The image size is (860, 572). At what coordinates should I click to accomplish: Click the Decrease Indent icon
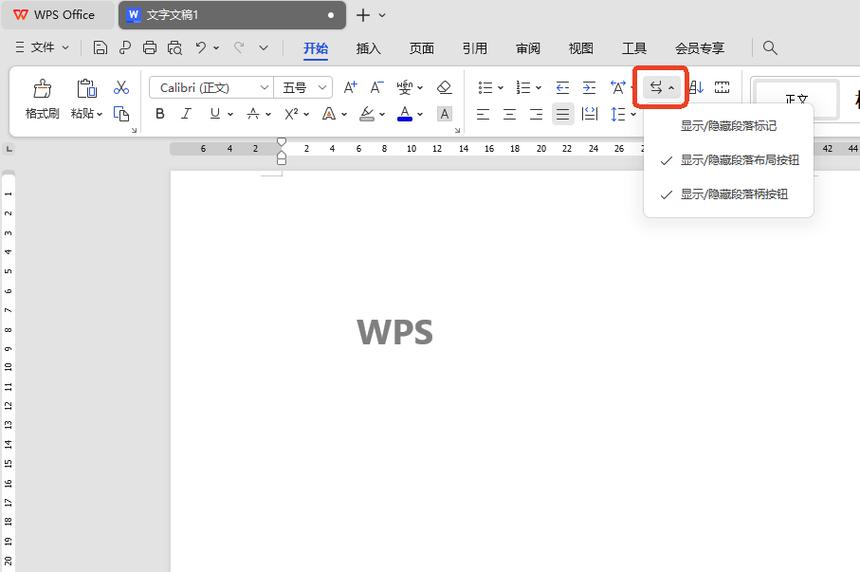tap(562, 87)
